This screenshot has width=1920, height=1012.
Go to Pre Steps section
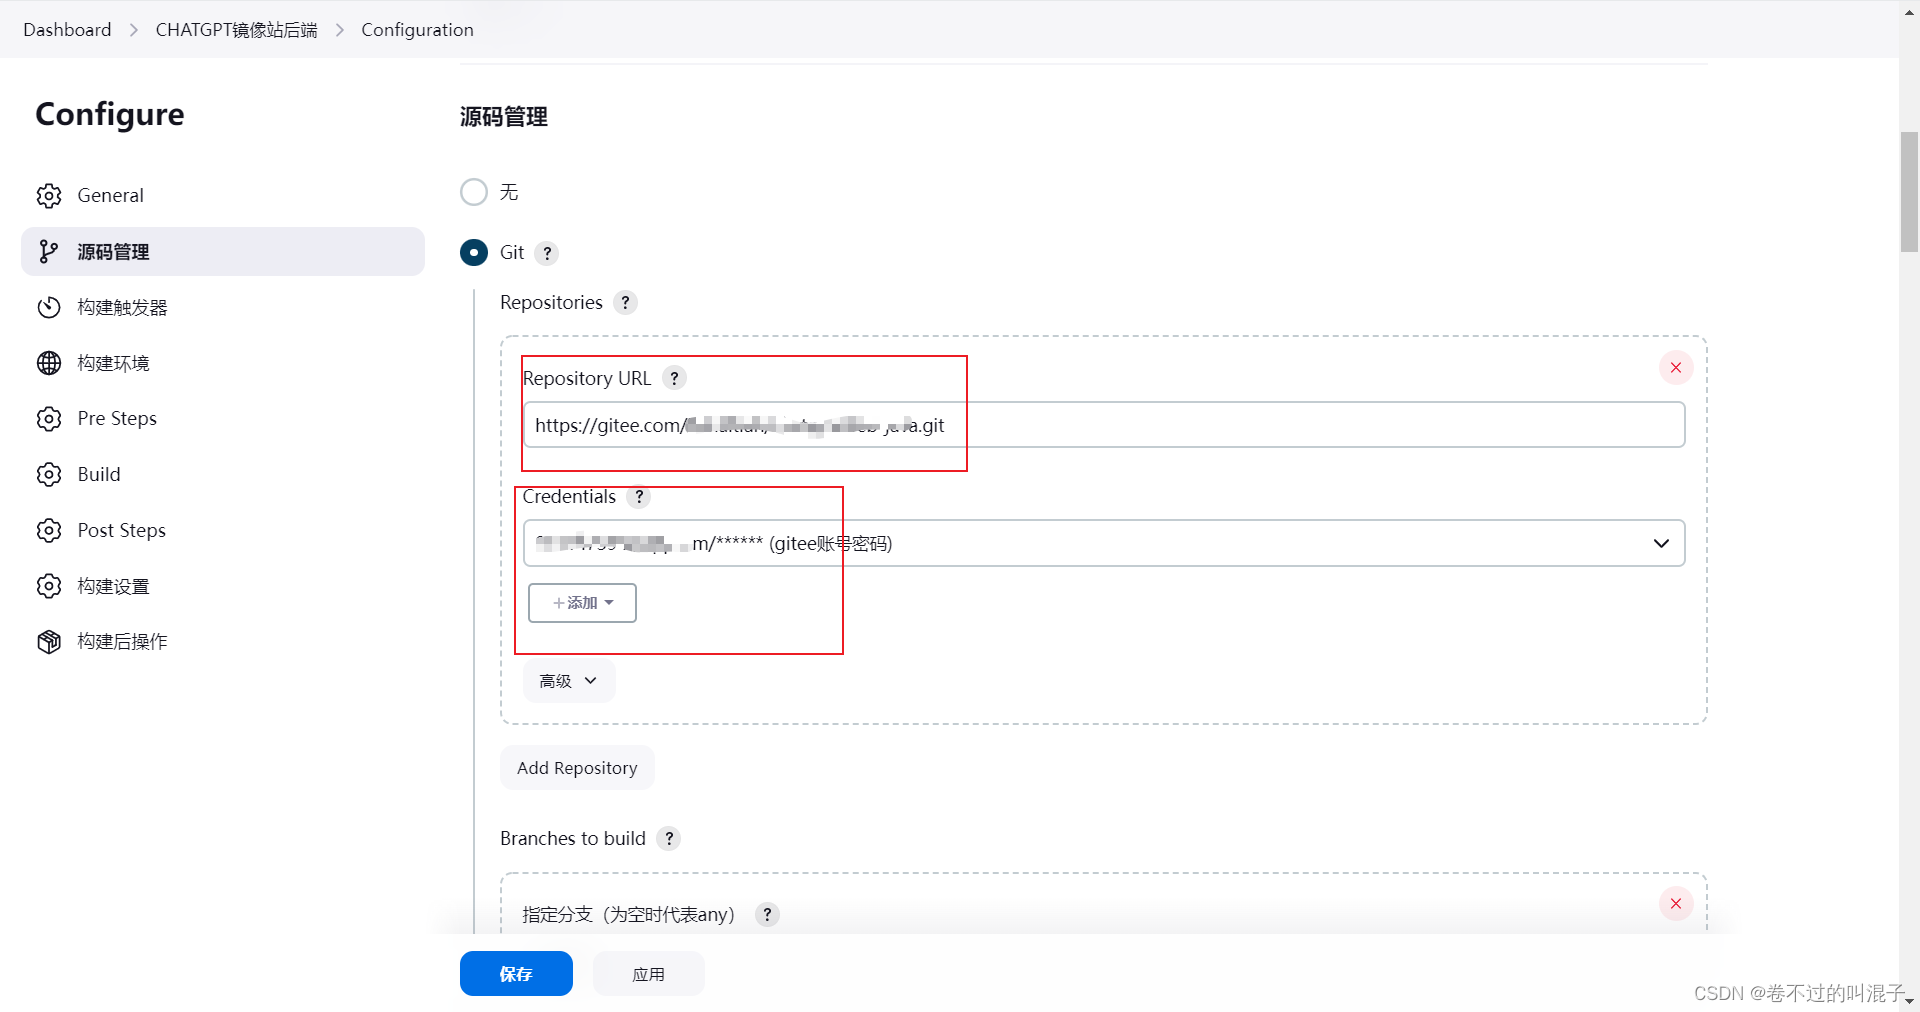pyautogui.click(x=222, y=419)
